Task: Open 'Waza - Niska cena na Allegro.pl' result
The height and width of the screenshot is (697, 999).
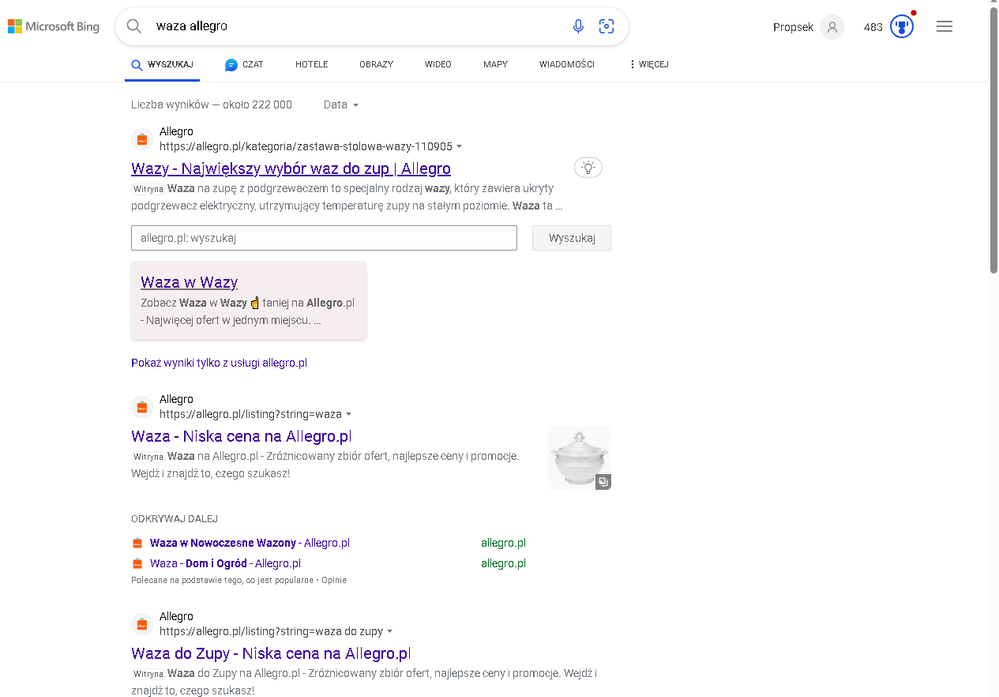Action: 241,436
